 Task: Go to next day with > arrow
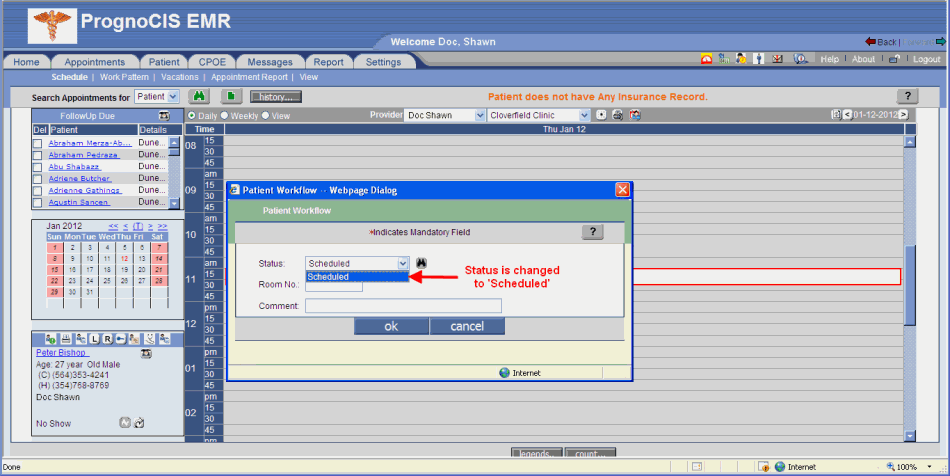pos(903,114)
